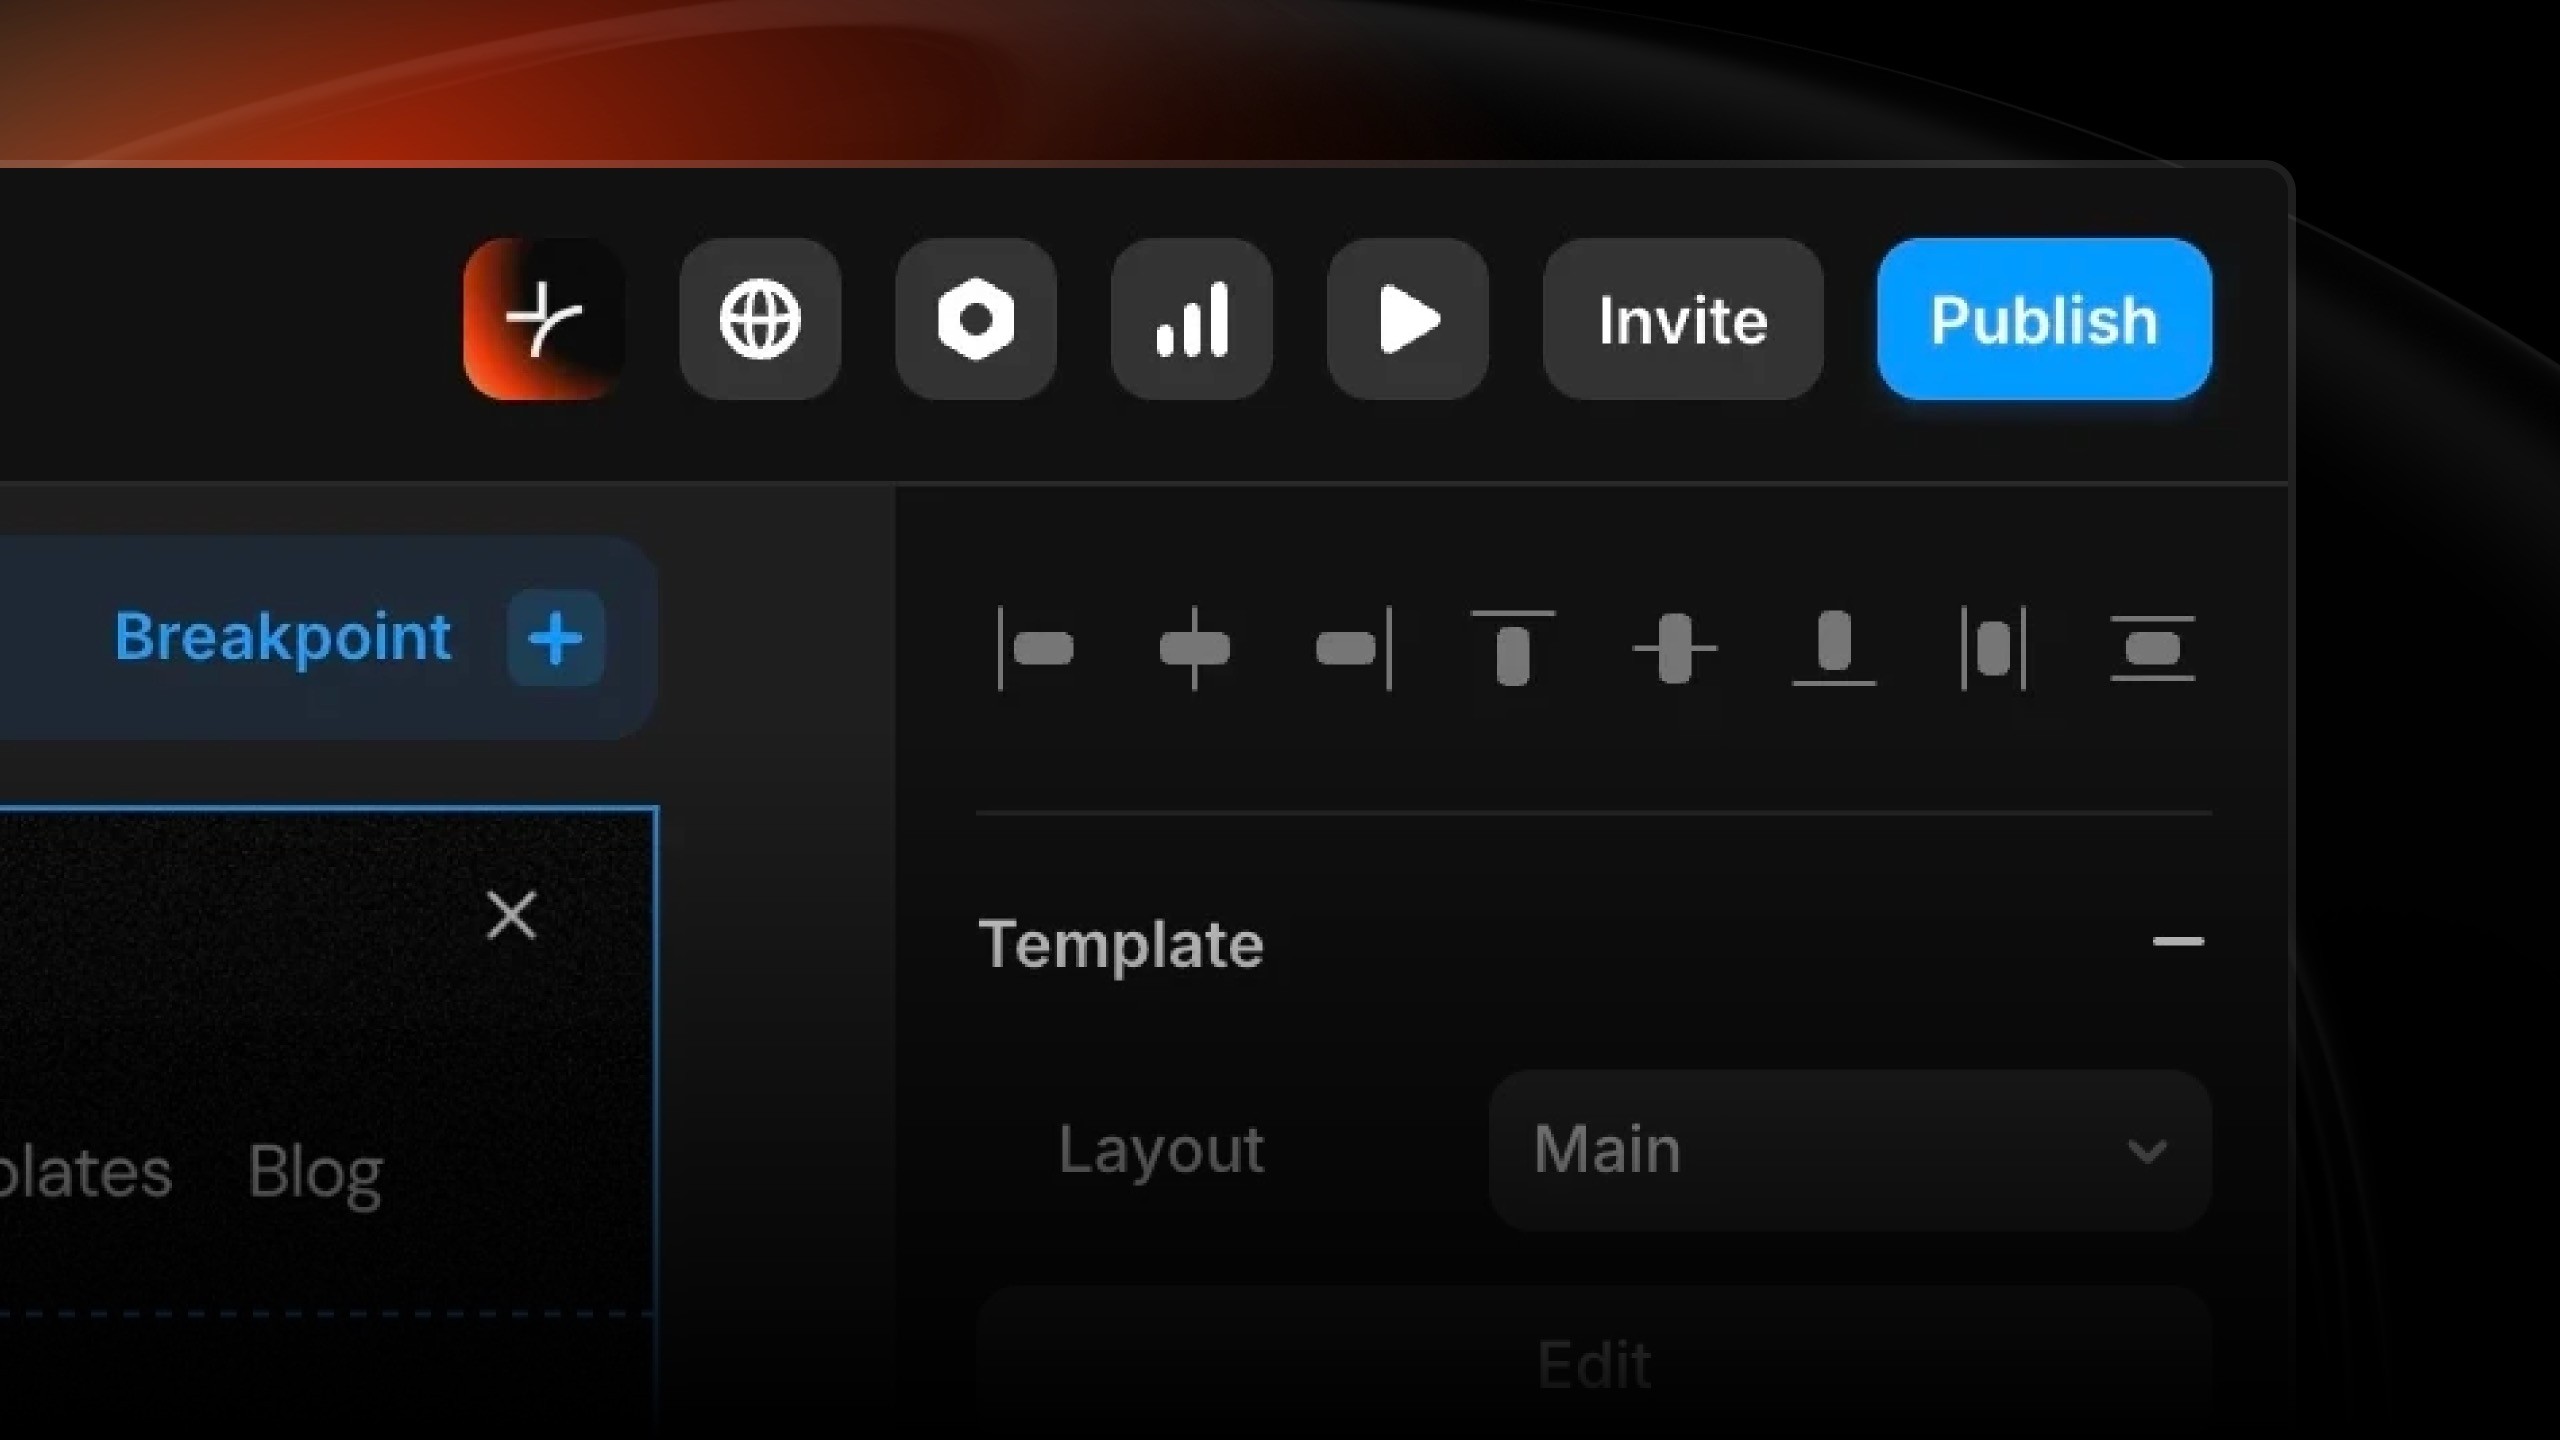Open the Layout Main dropdown
Screen dimensions: 2560x1440
tap(1849, 1150)
